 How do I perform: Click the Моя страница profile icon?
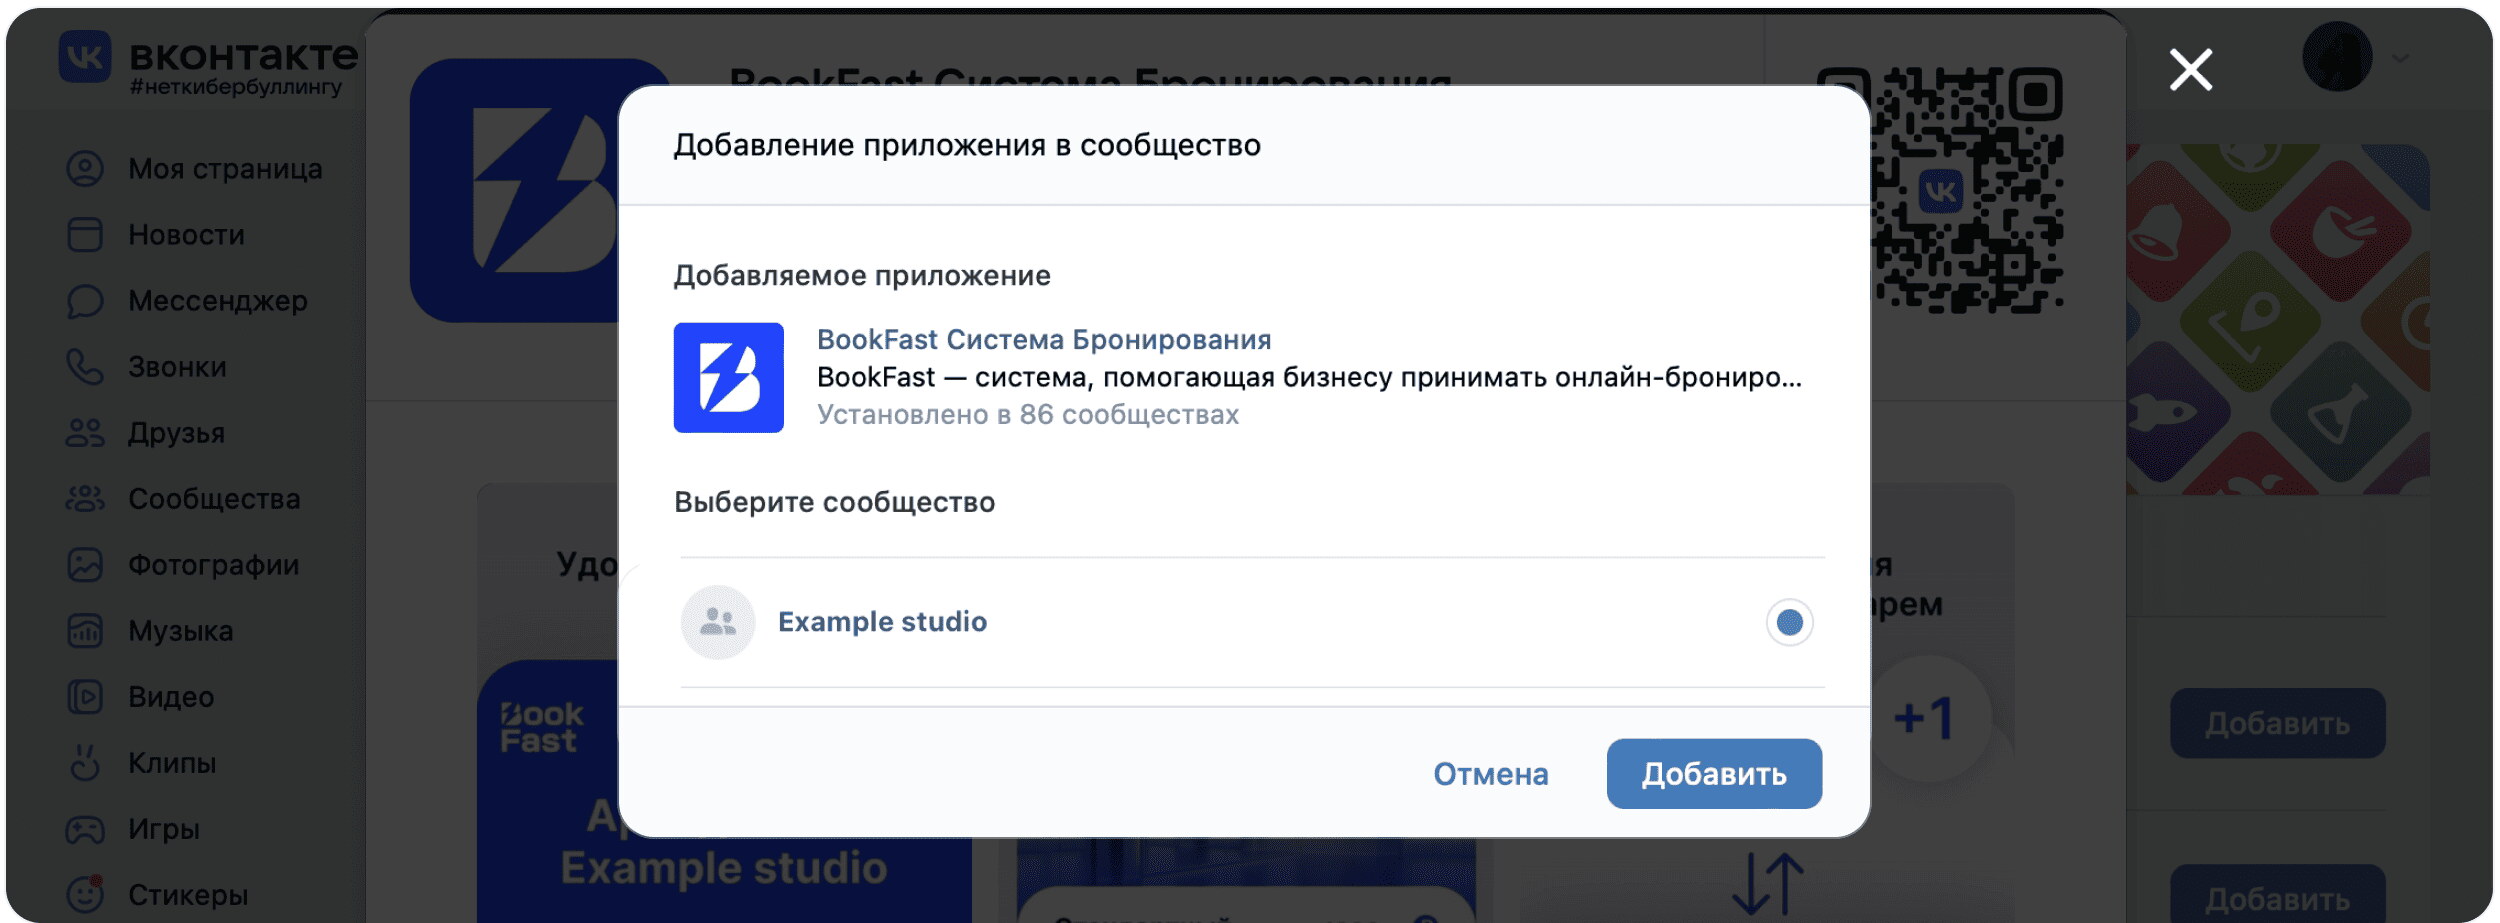[85, 169]
